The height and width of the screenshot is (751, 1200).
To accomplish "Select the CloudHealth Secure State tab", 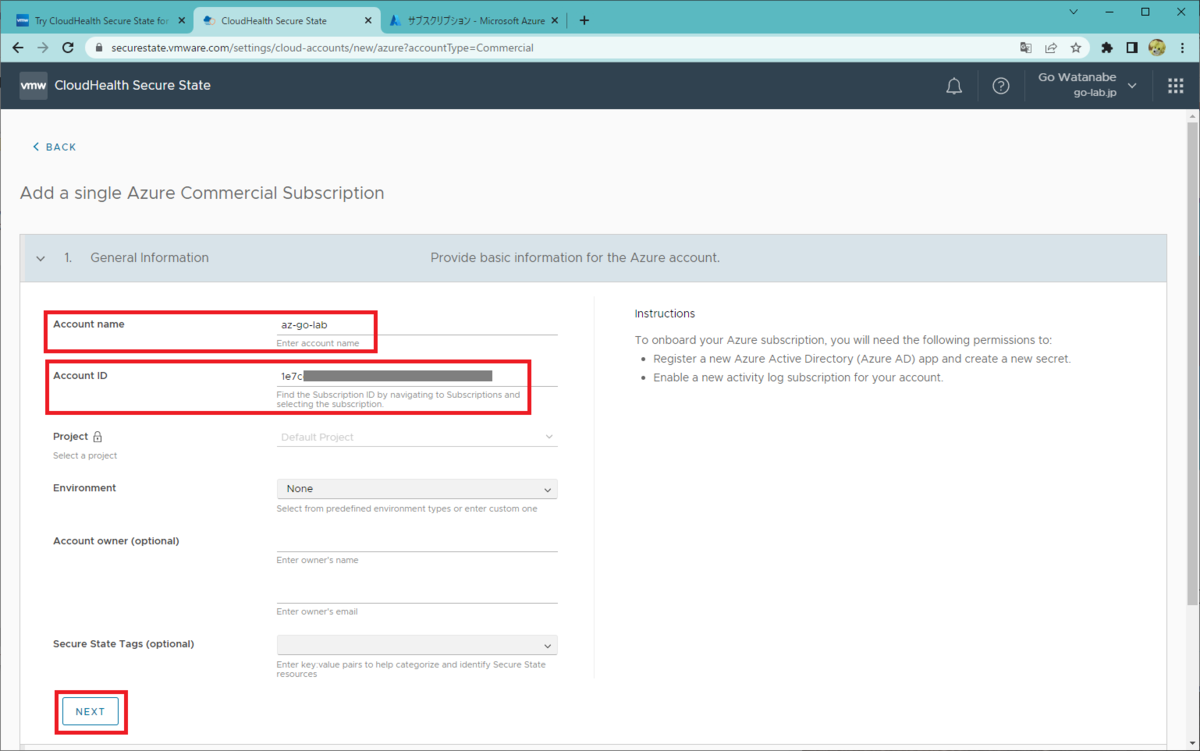I will coord(285,20).
